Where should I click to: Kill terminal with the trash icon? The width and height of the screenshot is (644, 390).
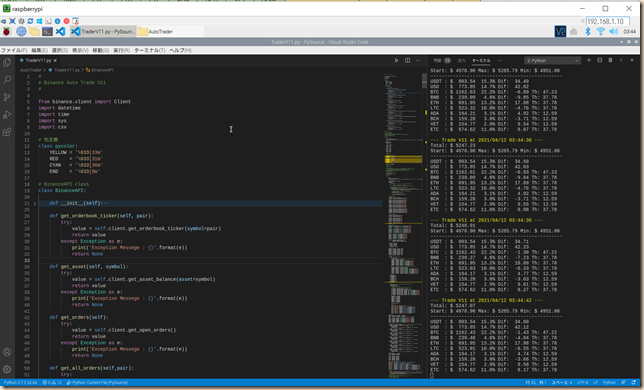tap(610, 60)
